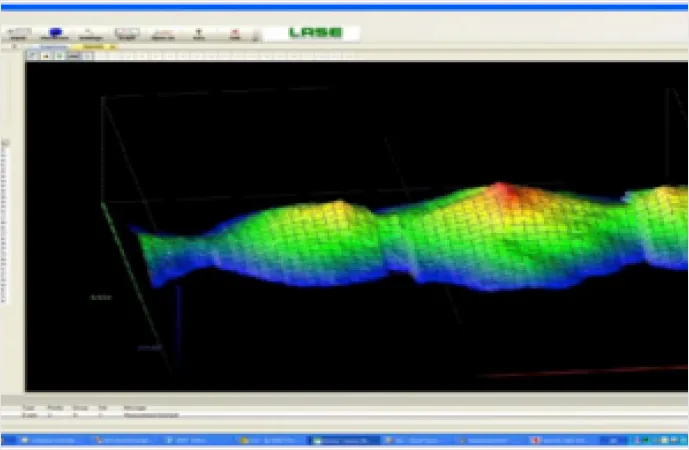Screen dimensions: 689x450
Task: Click the Message column header in the bottom list
Action: 134,408
